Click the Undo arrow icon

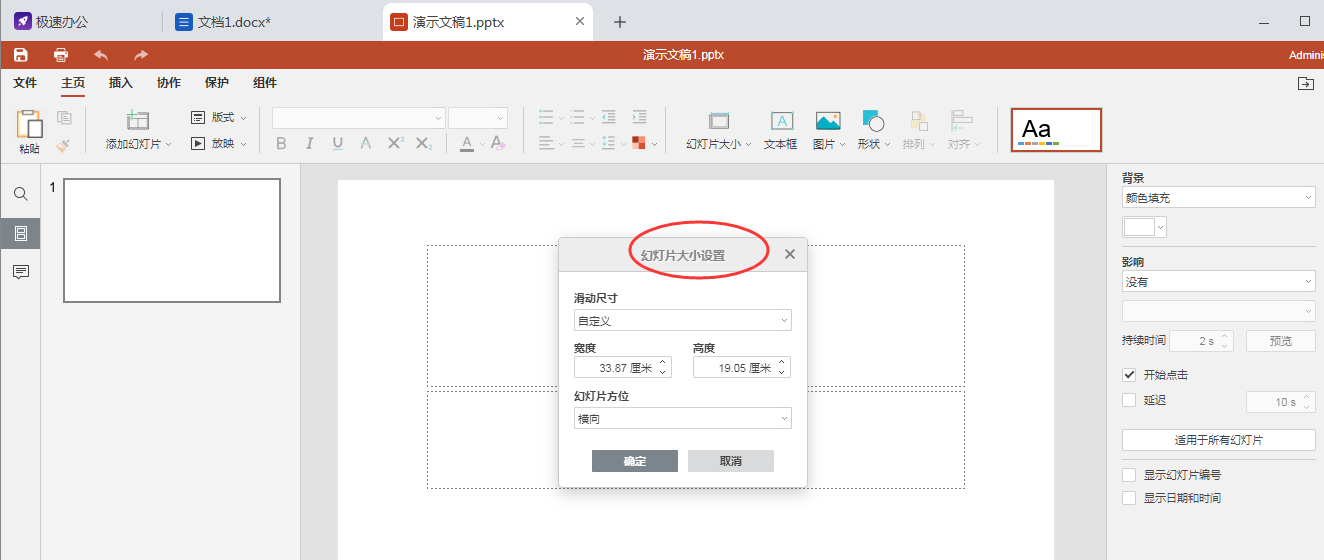pyautogui.click(x=101, y=55)
